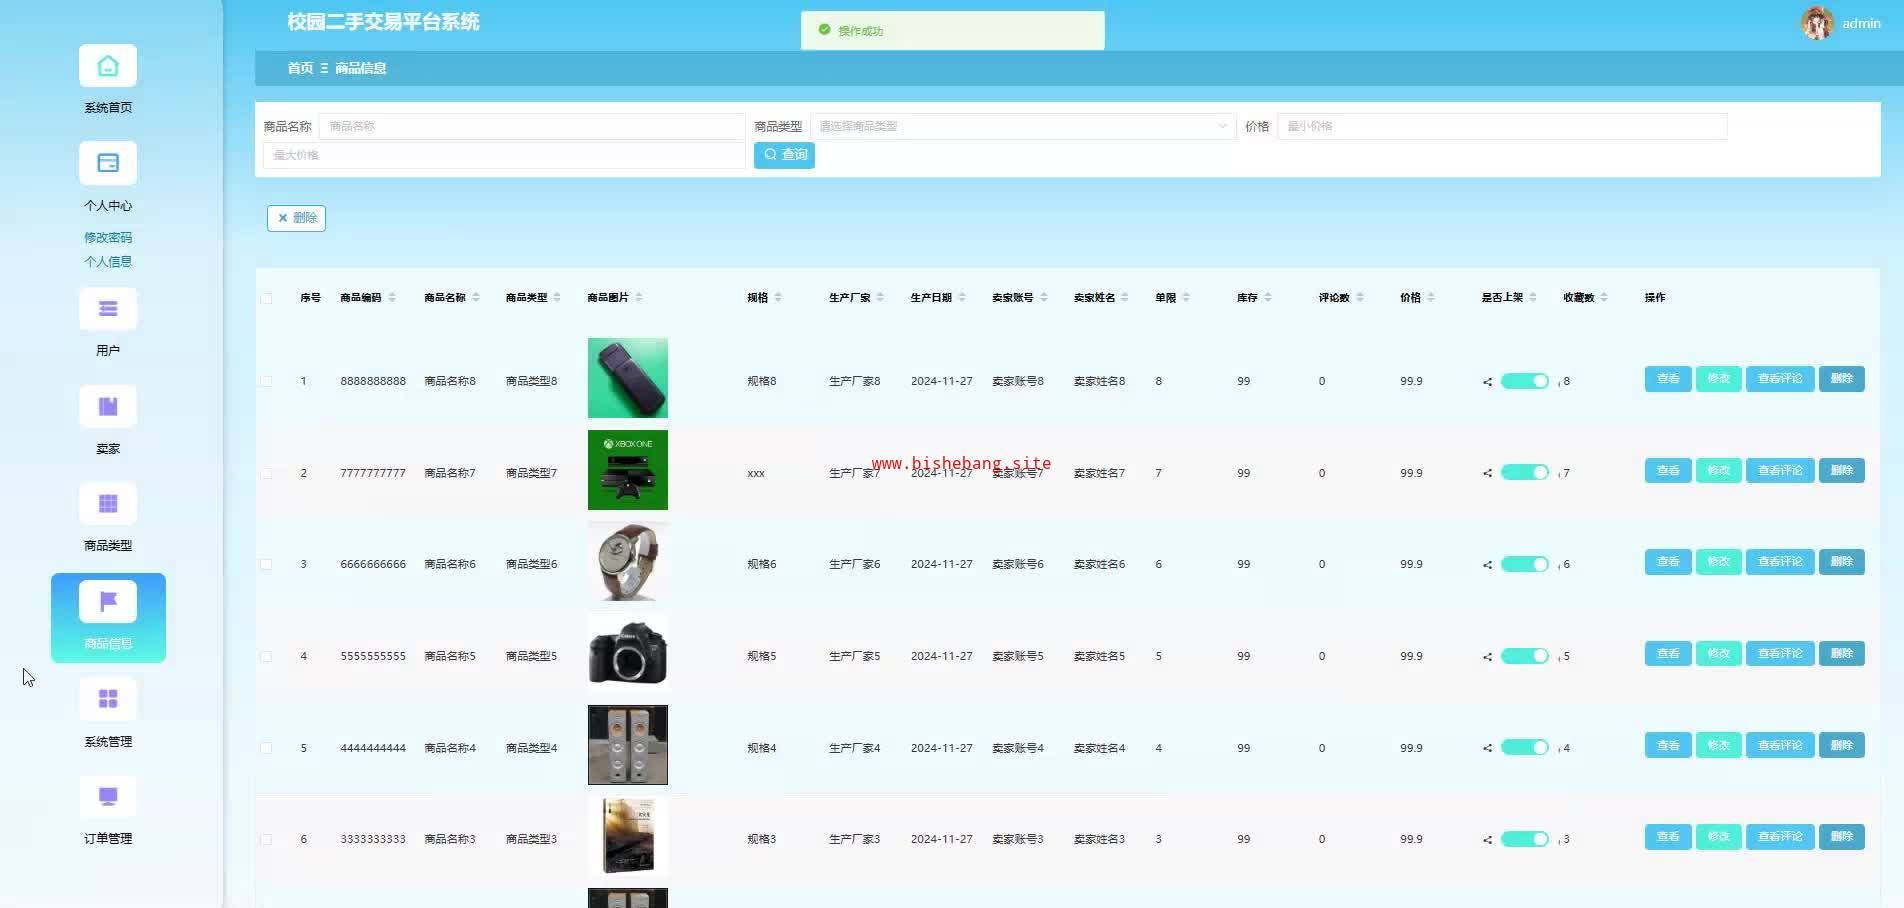Open the 订单管理 monitor icon
This screenshot has width=1904, height=908.
108,797
